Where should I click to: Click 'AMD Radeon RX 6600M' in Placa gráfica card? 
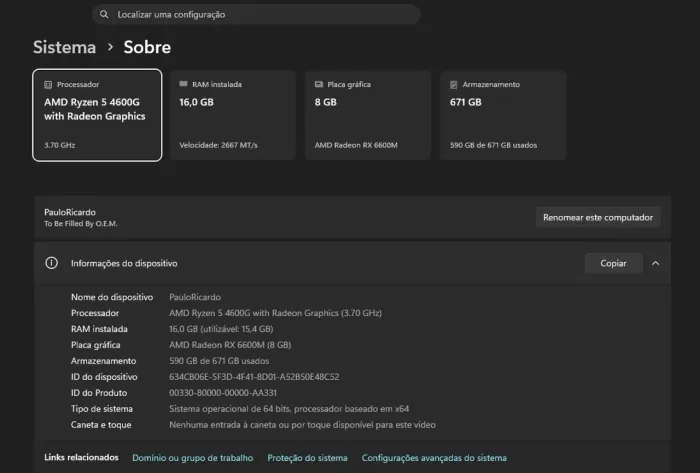click(x=356, y=145)
